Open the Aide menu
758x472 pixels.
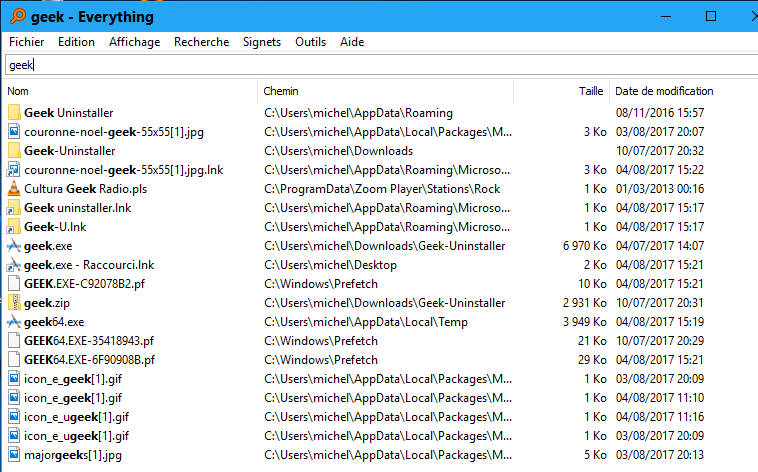[352, 42]
